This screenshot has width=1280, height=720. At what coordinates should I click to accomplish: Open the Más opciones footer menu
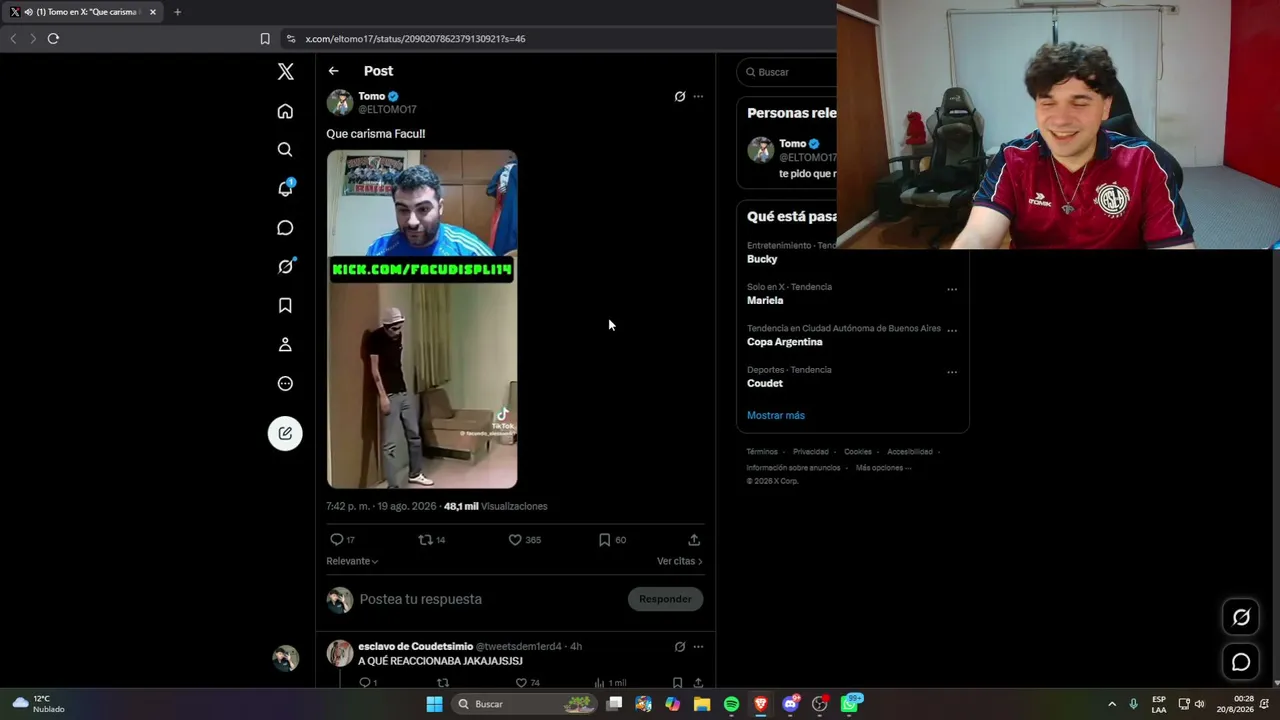click(x=884, y=468)
